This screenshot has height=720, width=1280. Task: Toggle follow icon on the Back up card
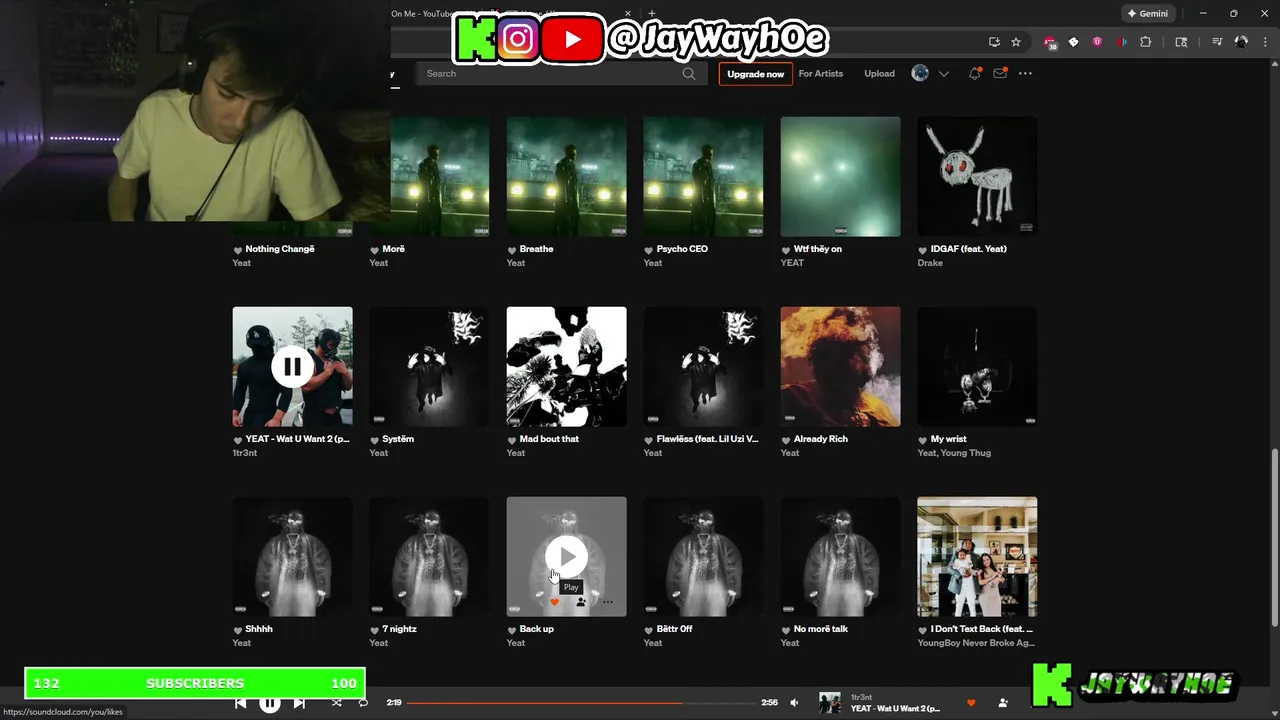point(581,602)
